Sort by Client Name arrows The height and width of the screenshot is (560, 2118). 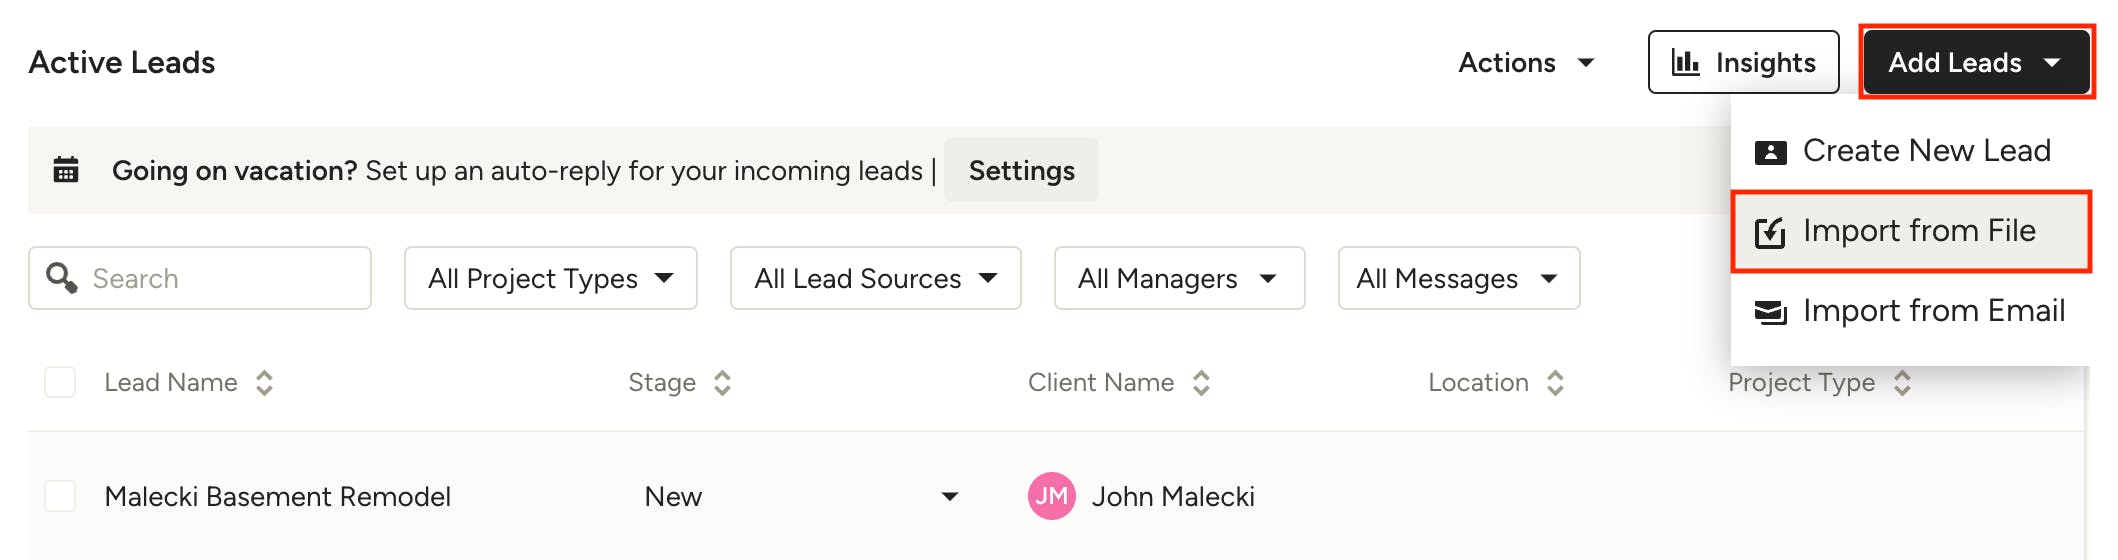[x=1201, y=383]
